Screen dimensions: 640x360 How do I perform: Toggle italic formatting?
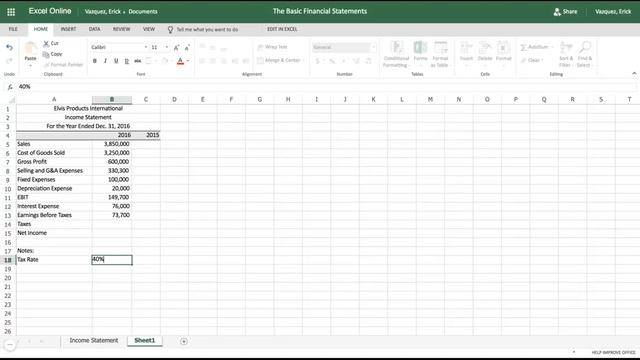coord(105,61)
